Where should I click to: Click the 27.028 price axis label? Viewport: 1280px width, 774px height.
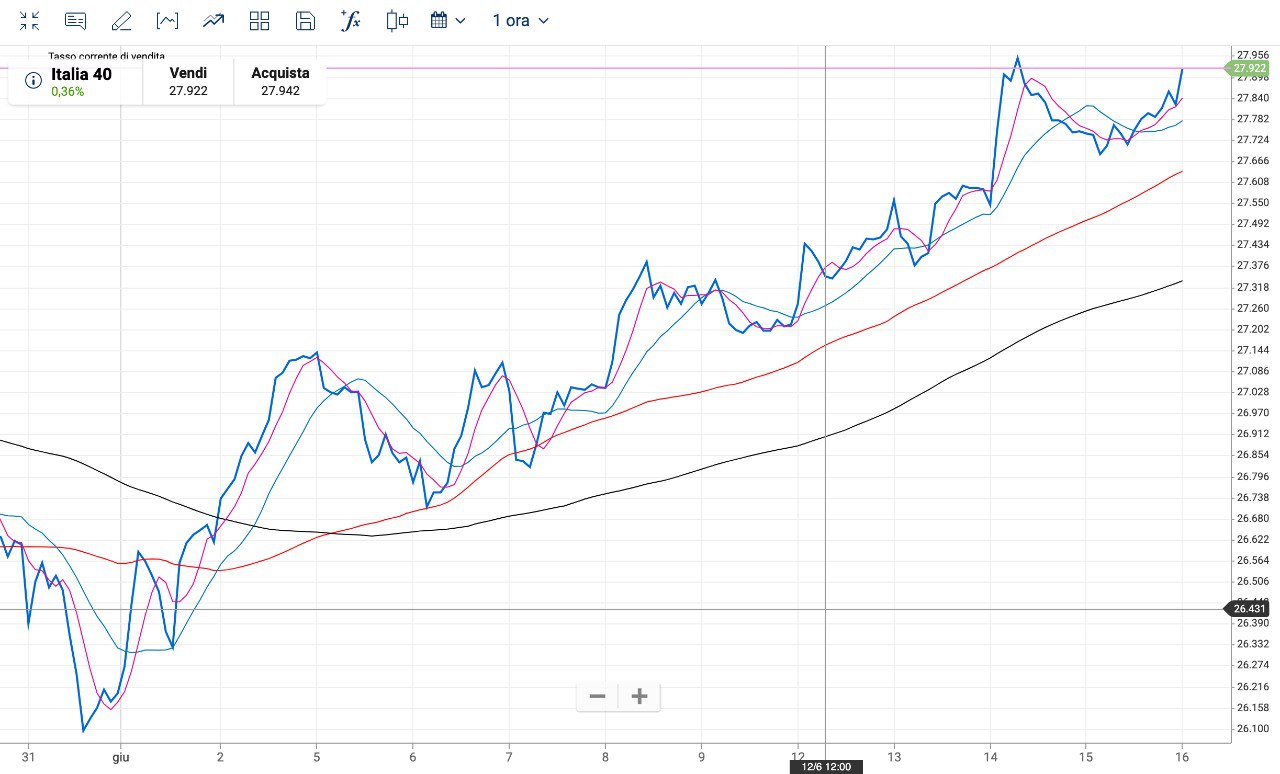(x=1252, y=392)
